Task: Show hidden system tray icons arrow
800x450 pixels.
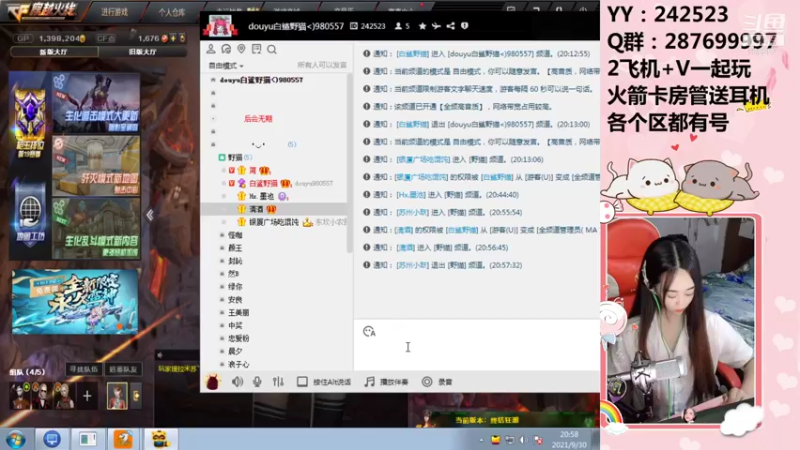Action: click(x=481, y=440)
